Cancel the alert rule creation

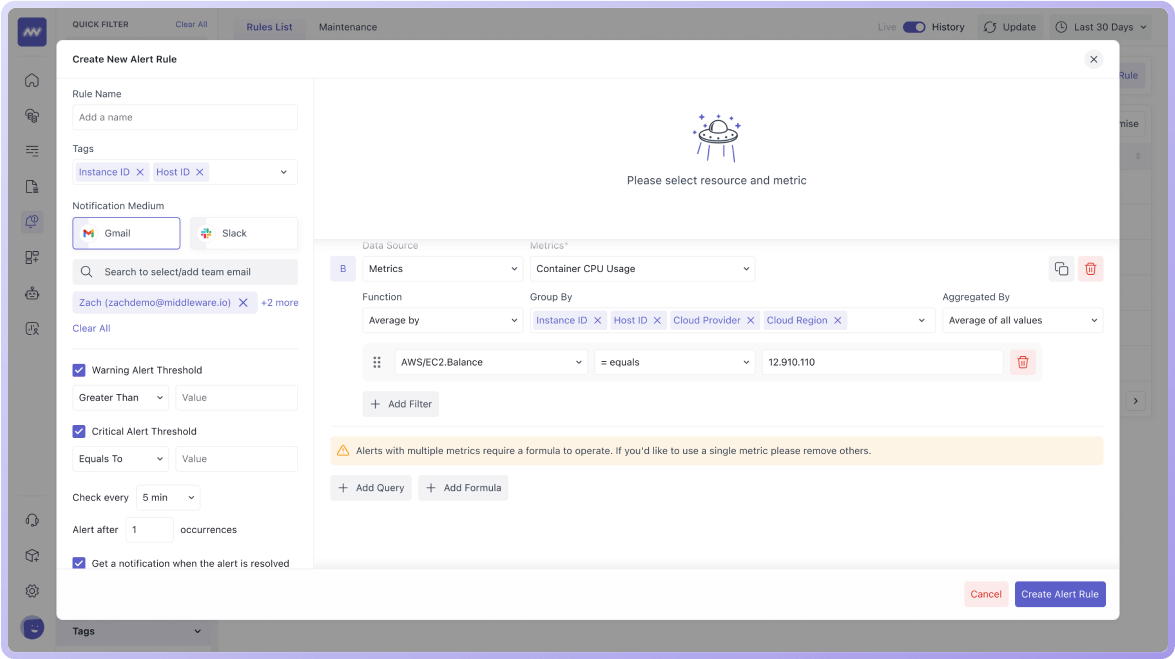985,594
